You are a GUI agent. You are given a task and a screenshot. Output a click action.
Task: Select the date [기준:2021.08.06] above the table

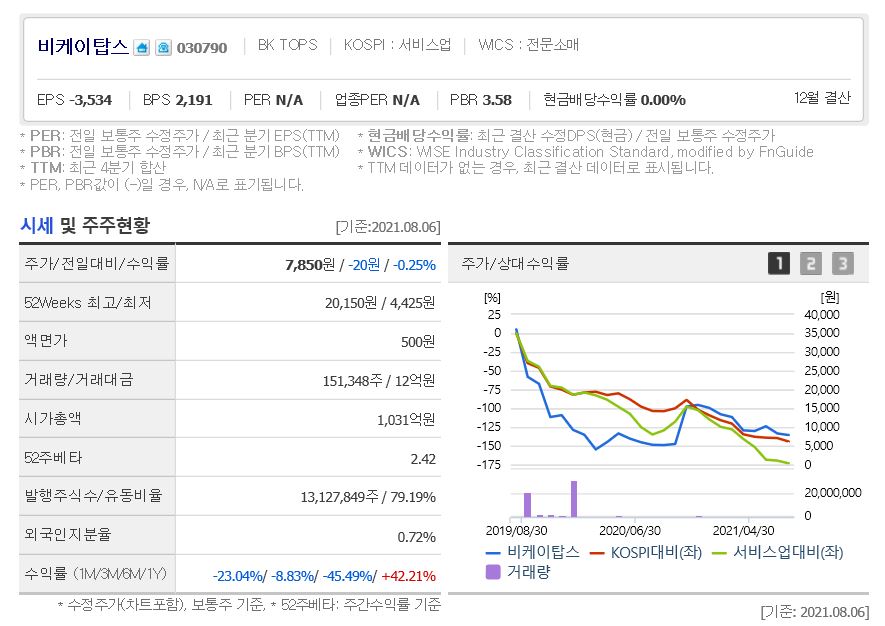(388, 227)
